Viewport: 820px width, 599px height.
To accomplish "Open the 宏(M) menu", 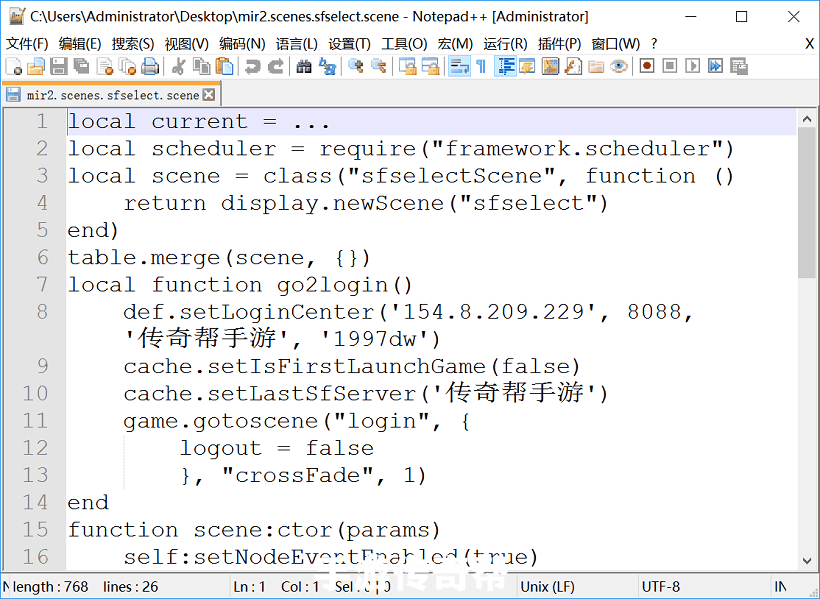I will 455,44.
